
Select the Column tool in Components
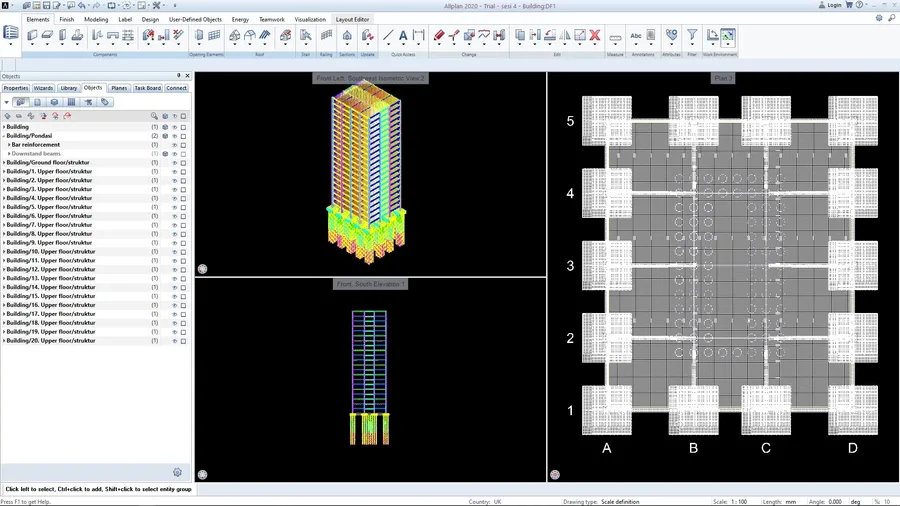tap(62, 35)
